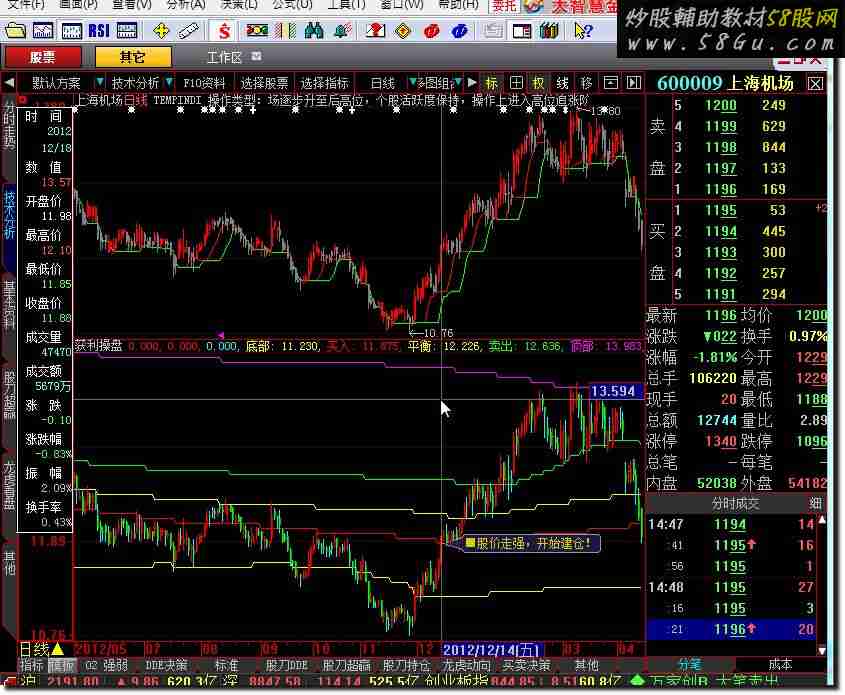
Task: Click the 选择股票 button
Action: 264,83
